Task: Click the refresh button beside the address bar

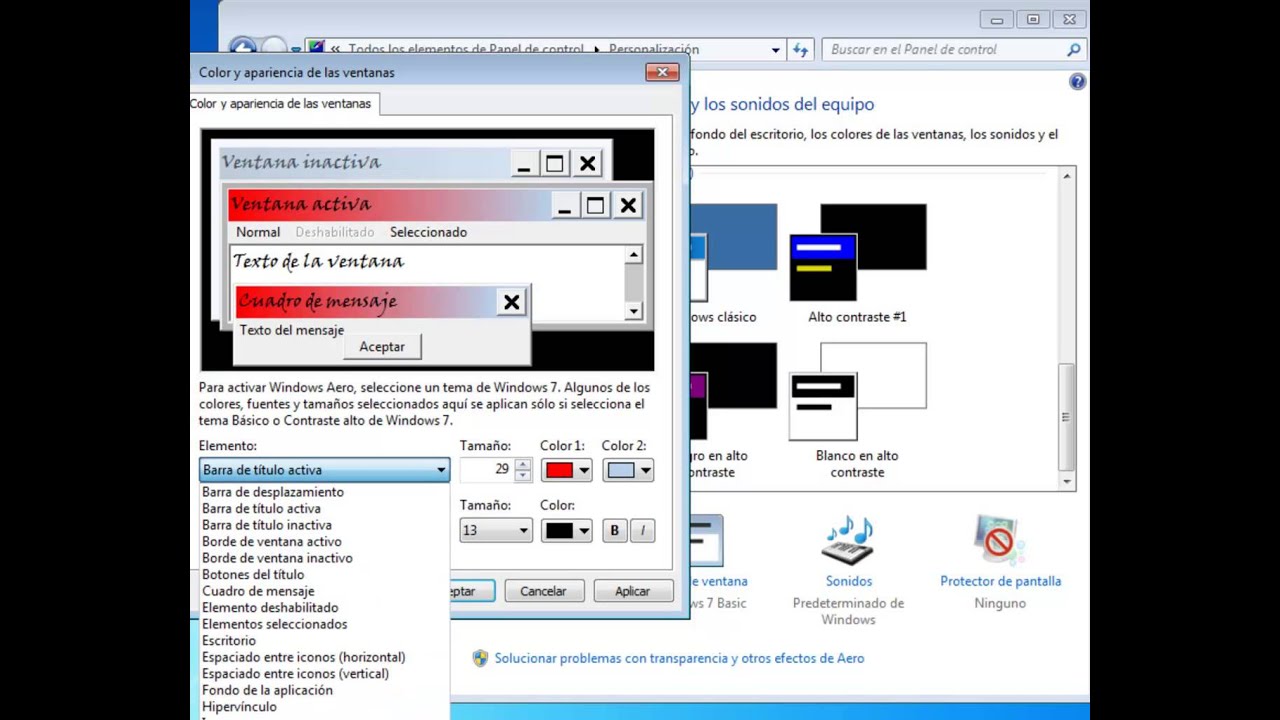Action: [800, 49]
